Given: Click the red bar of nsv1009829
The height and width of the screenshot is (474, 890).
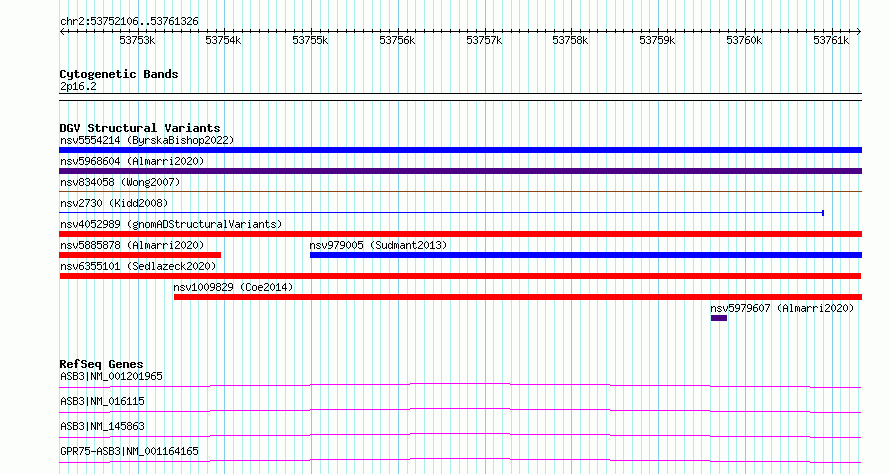Looking at the screenshot, I should [x=518, y=297].
